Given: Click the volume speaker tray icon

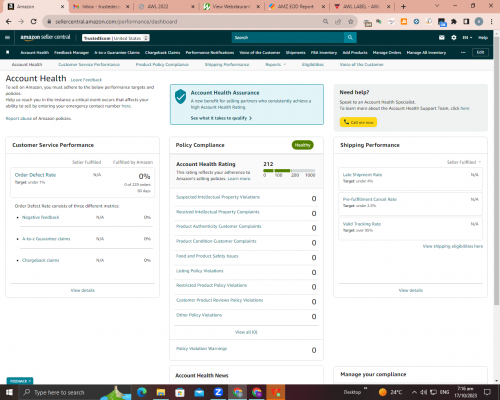Looking at the screenshot, I should pos(423,392).
